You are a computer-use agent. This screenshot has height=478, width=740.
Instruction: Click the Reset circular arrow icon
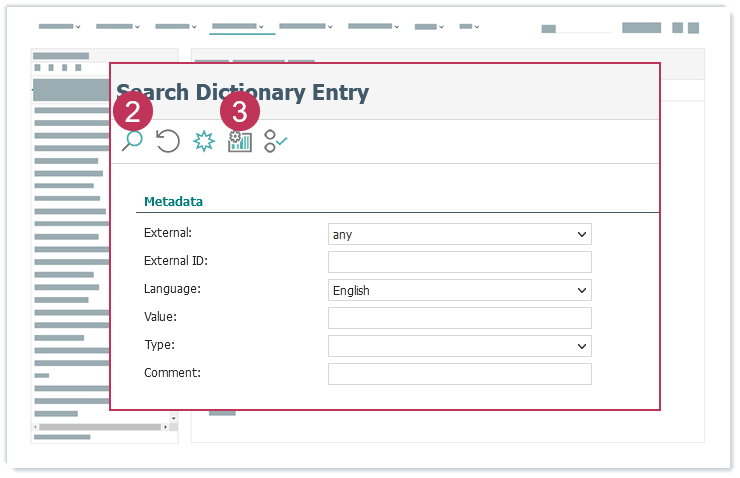pos(168,141)
